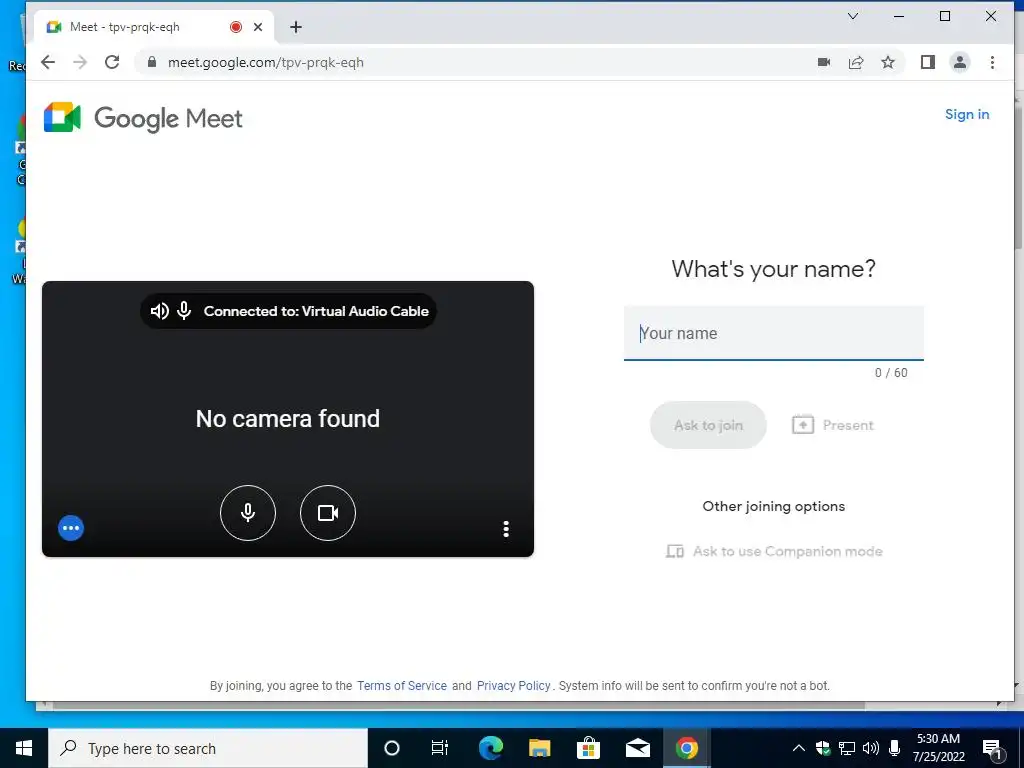Show hidden system tray icons
The image size is (1024, 768).
coord(798,748)
